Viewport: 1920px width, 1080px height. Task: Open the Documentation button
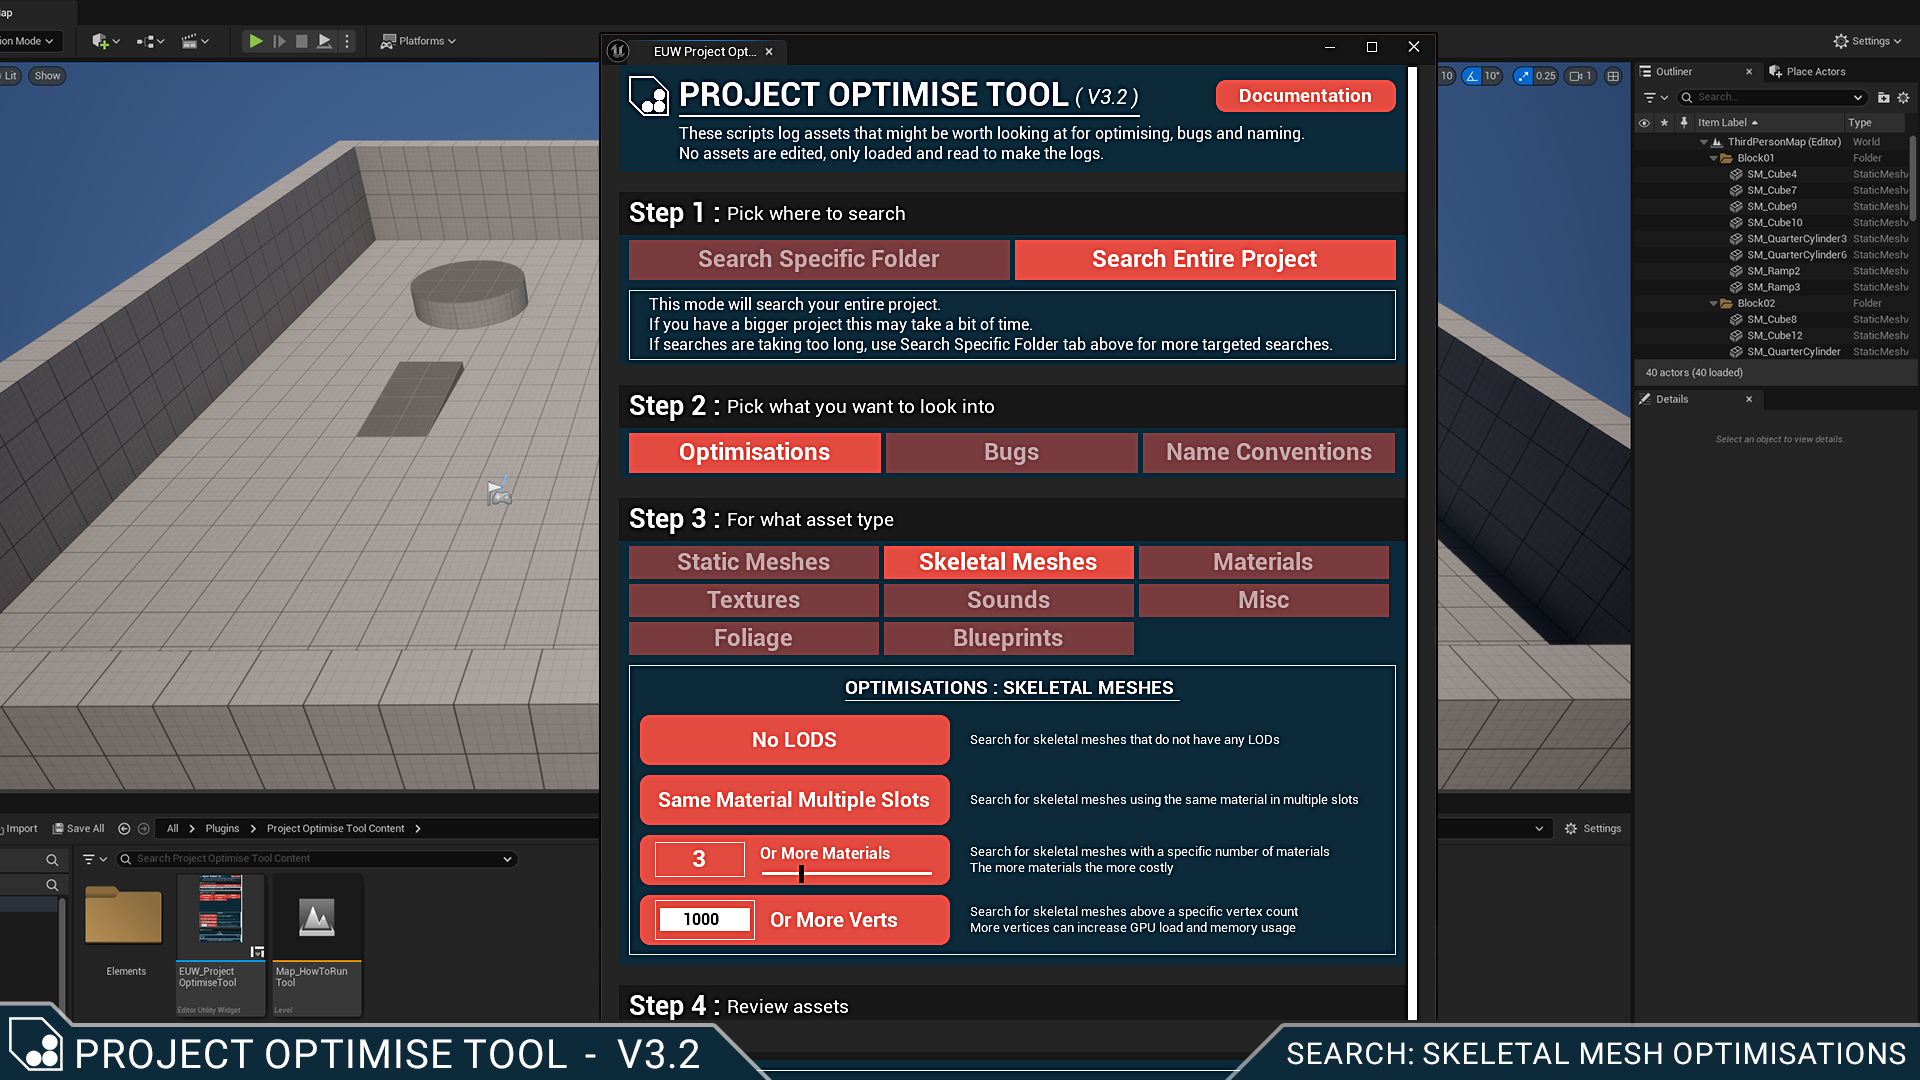1305,96
